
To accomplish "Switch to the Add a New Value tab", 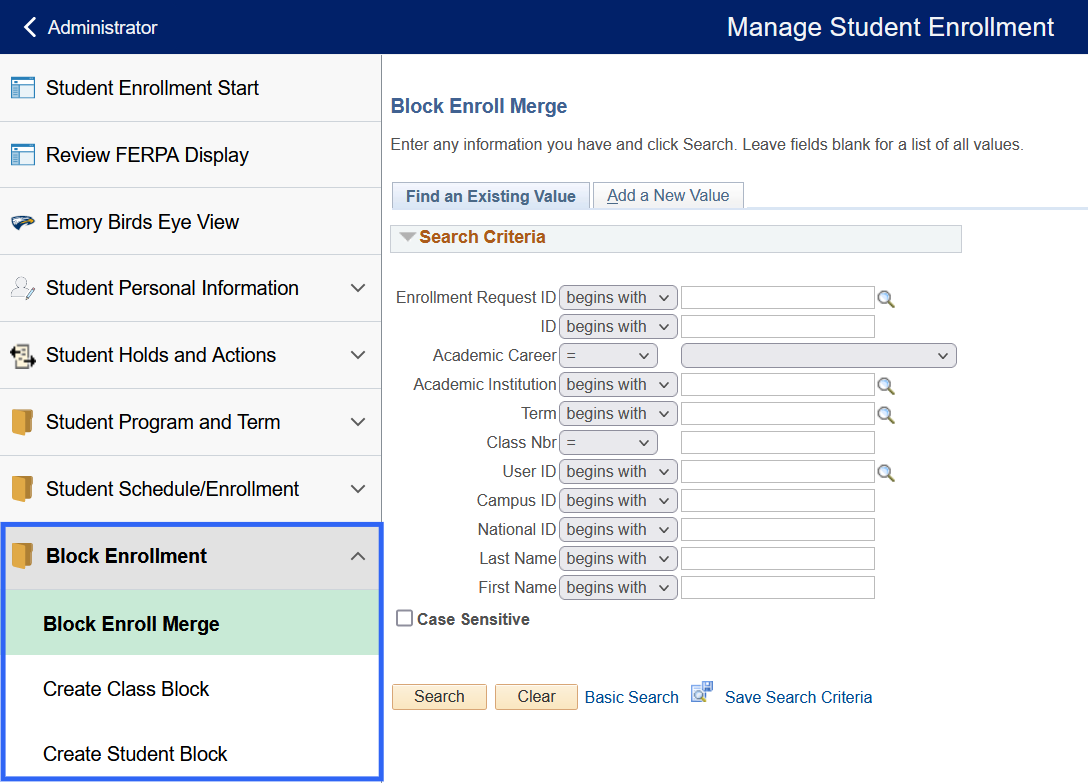I will coord(668,196).
